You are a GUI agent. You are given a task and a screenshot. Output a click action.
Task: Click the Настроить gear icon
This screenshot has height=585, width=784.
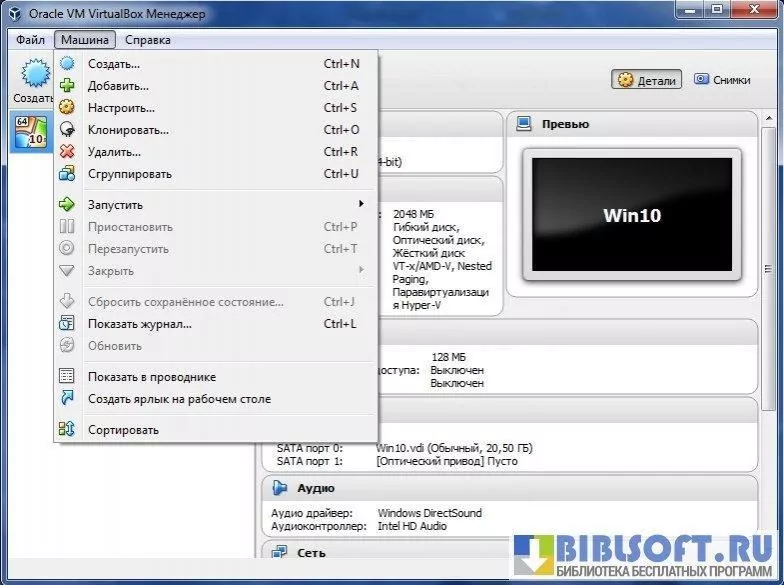pos(67,108)
